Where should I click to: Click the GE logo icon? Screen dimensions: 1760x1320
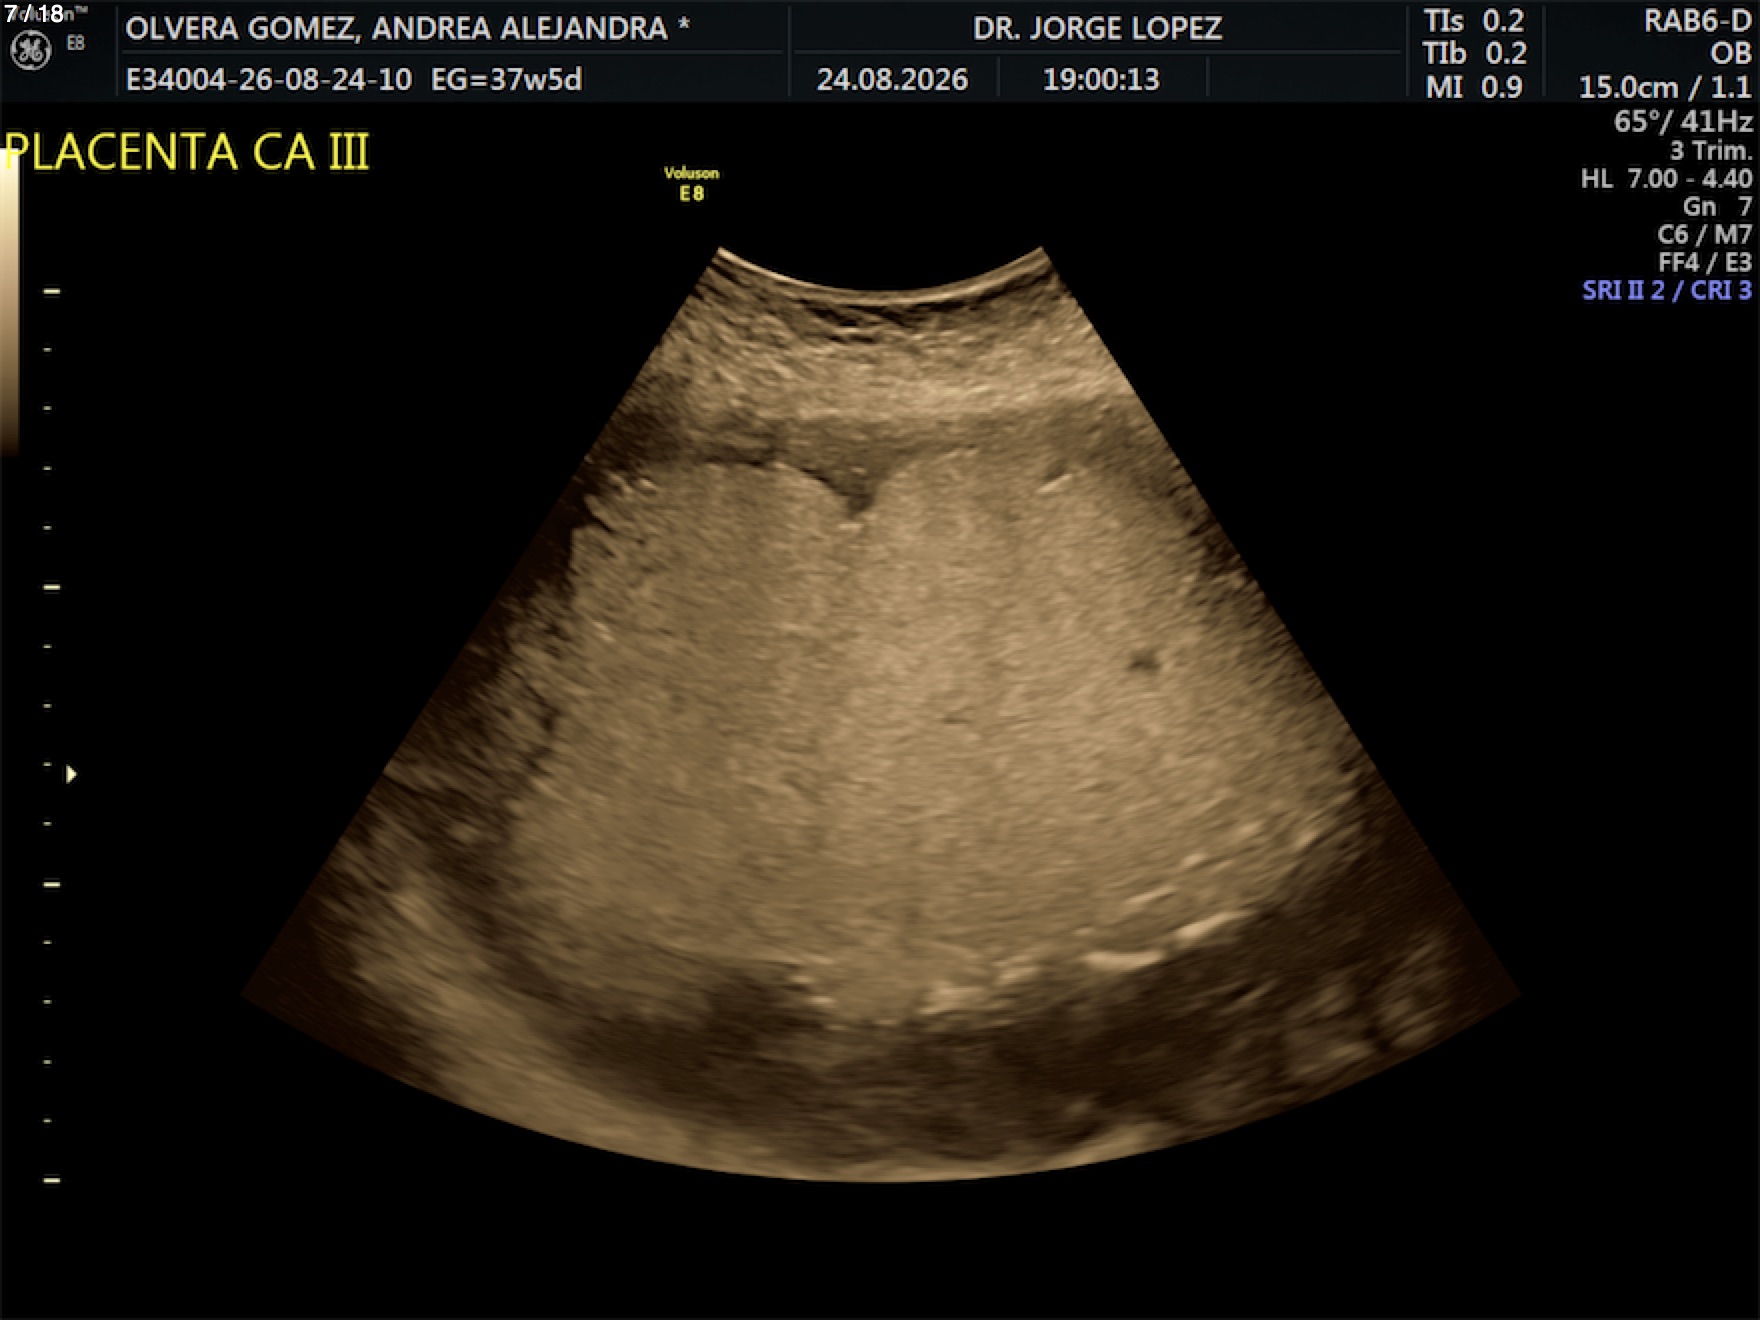point(30,51)
